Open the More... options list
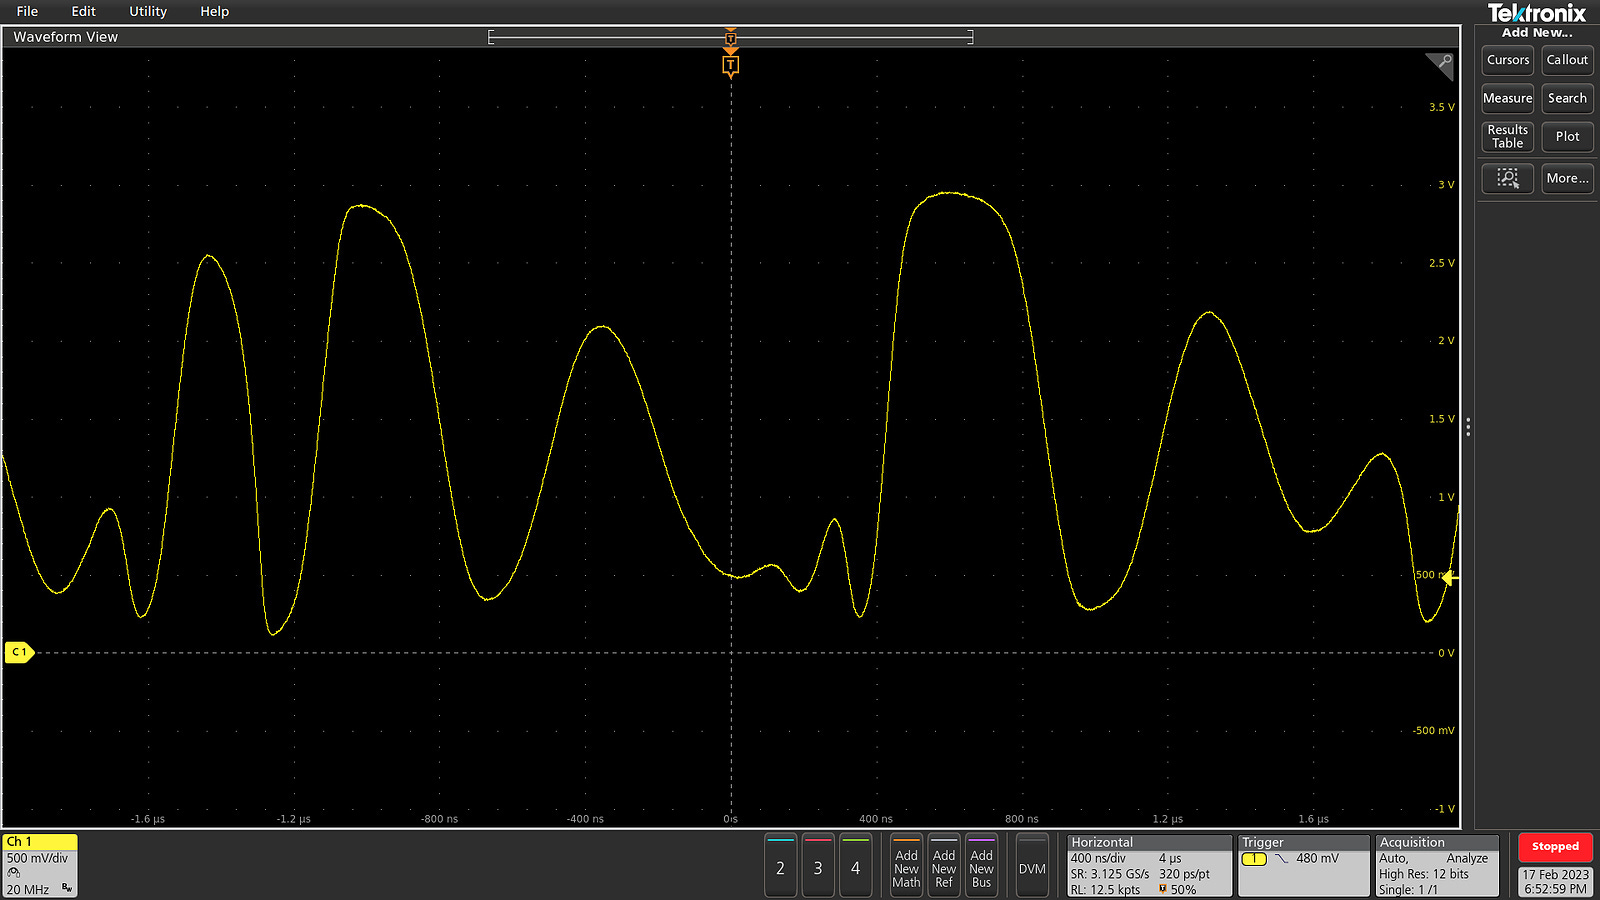This screenshot has width=1600, height=900. [1567, 178]
